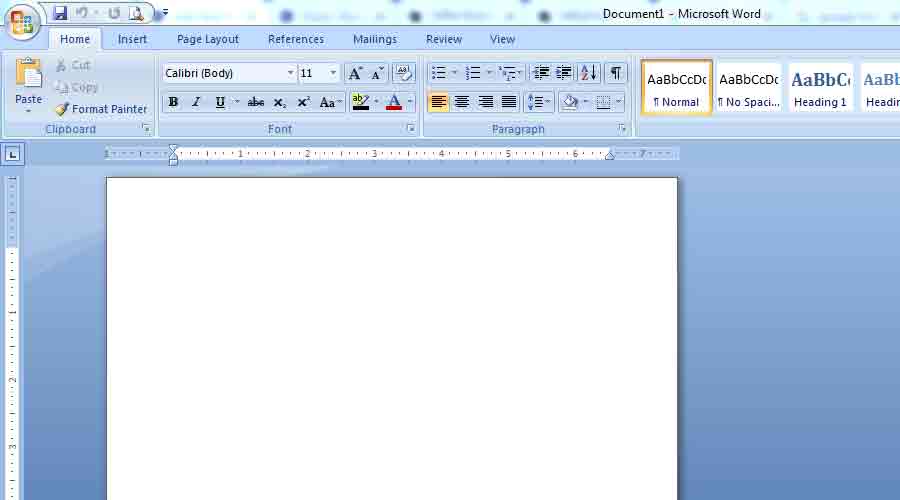Click inside the blank document page

391,339
